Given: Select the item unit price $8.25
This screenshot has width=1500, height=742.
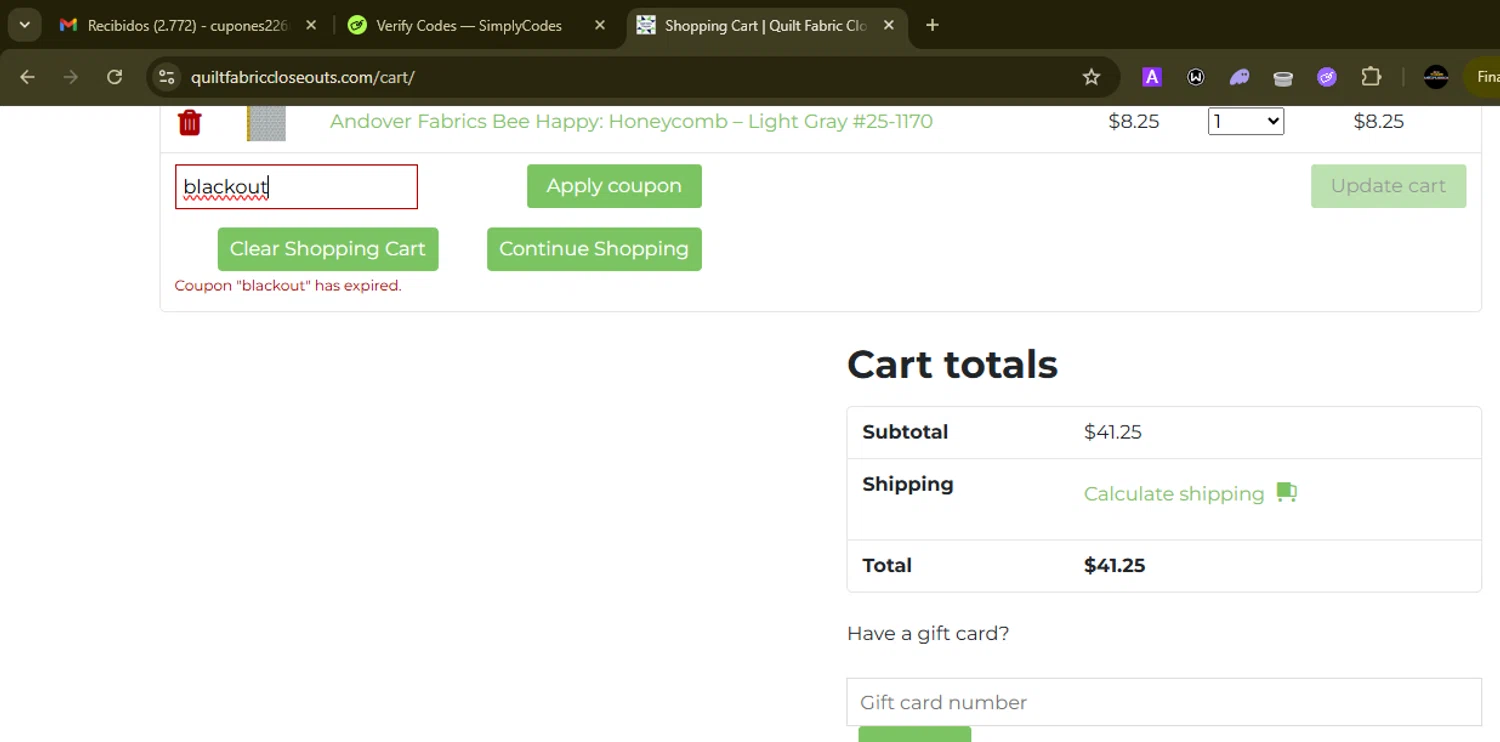Looking at the screenshot, I should pos(1134,121).
